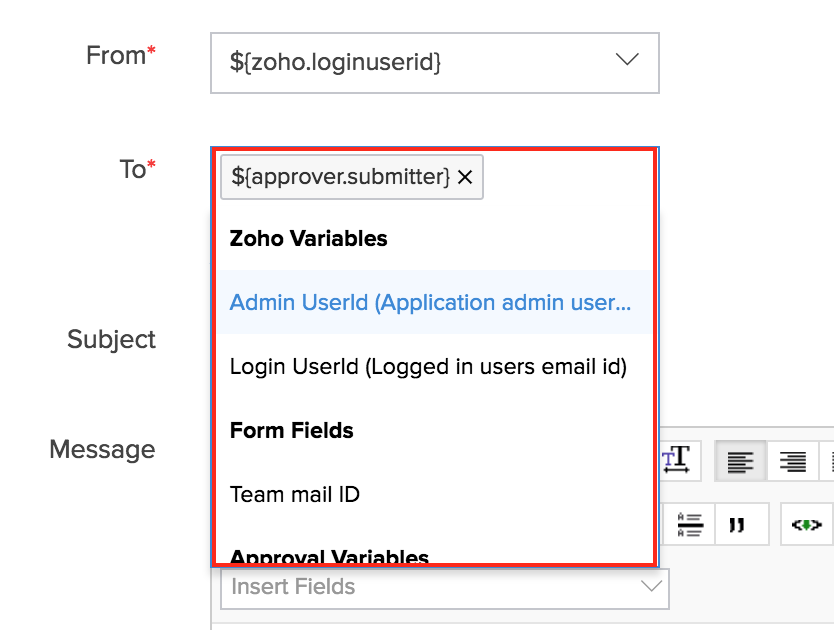Click the Subject field label

point(111,339)
